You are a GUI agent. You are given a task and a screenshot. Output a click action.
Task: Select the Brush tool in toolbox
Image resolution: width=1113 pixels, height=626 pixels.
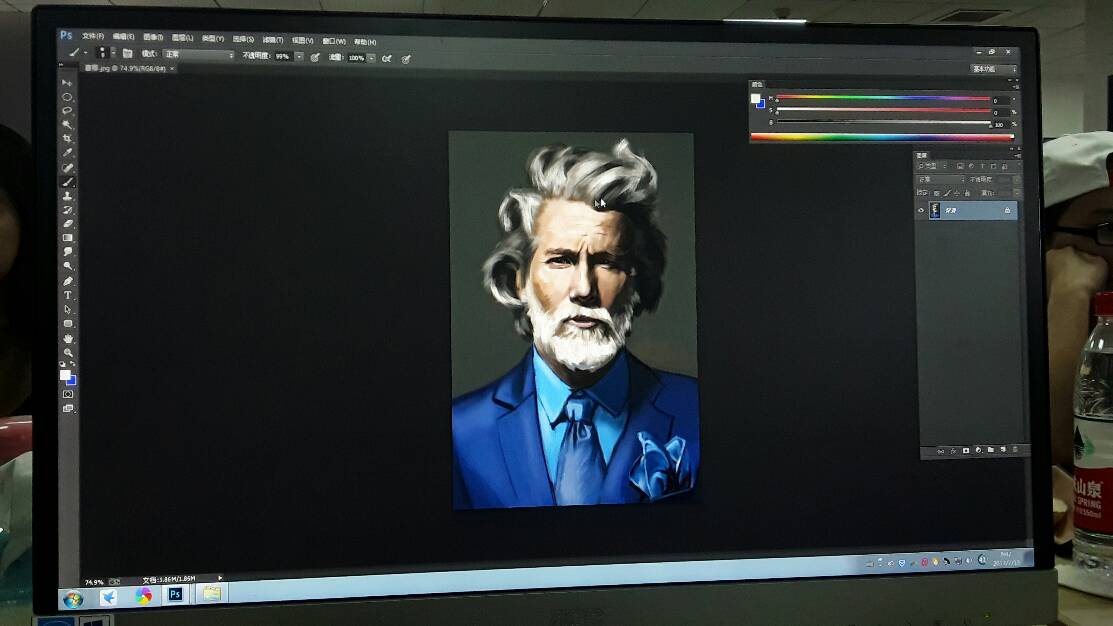(x=67, y=182)
